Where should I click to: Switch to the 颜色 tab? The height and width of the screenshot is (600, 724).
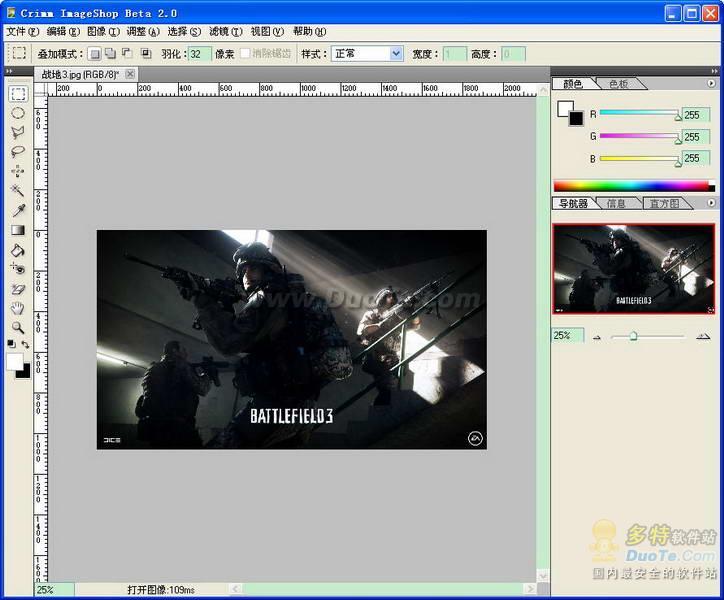(573, 84)
